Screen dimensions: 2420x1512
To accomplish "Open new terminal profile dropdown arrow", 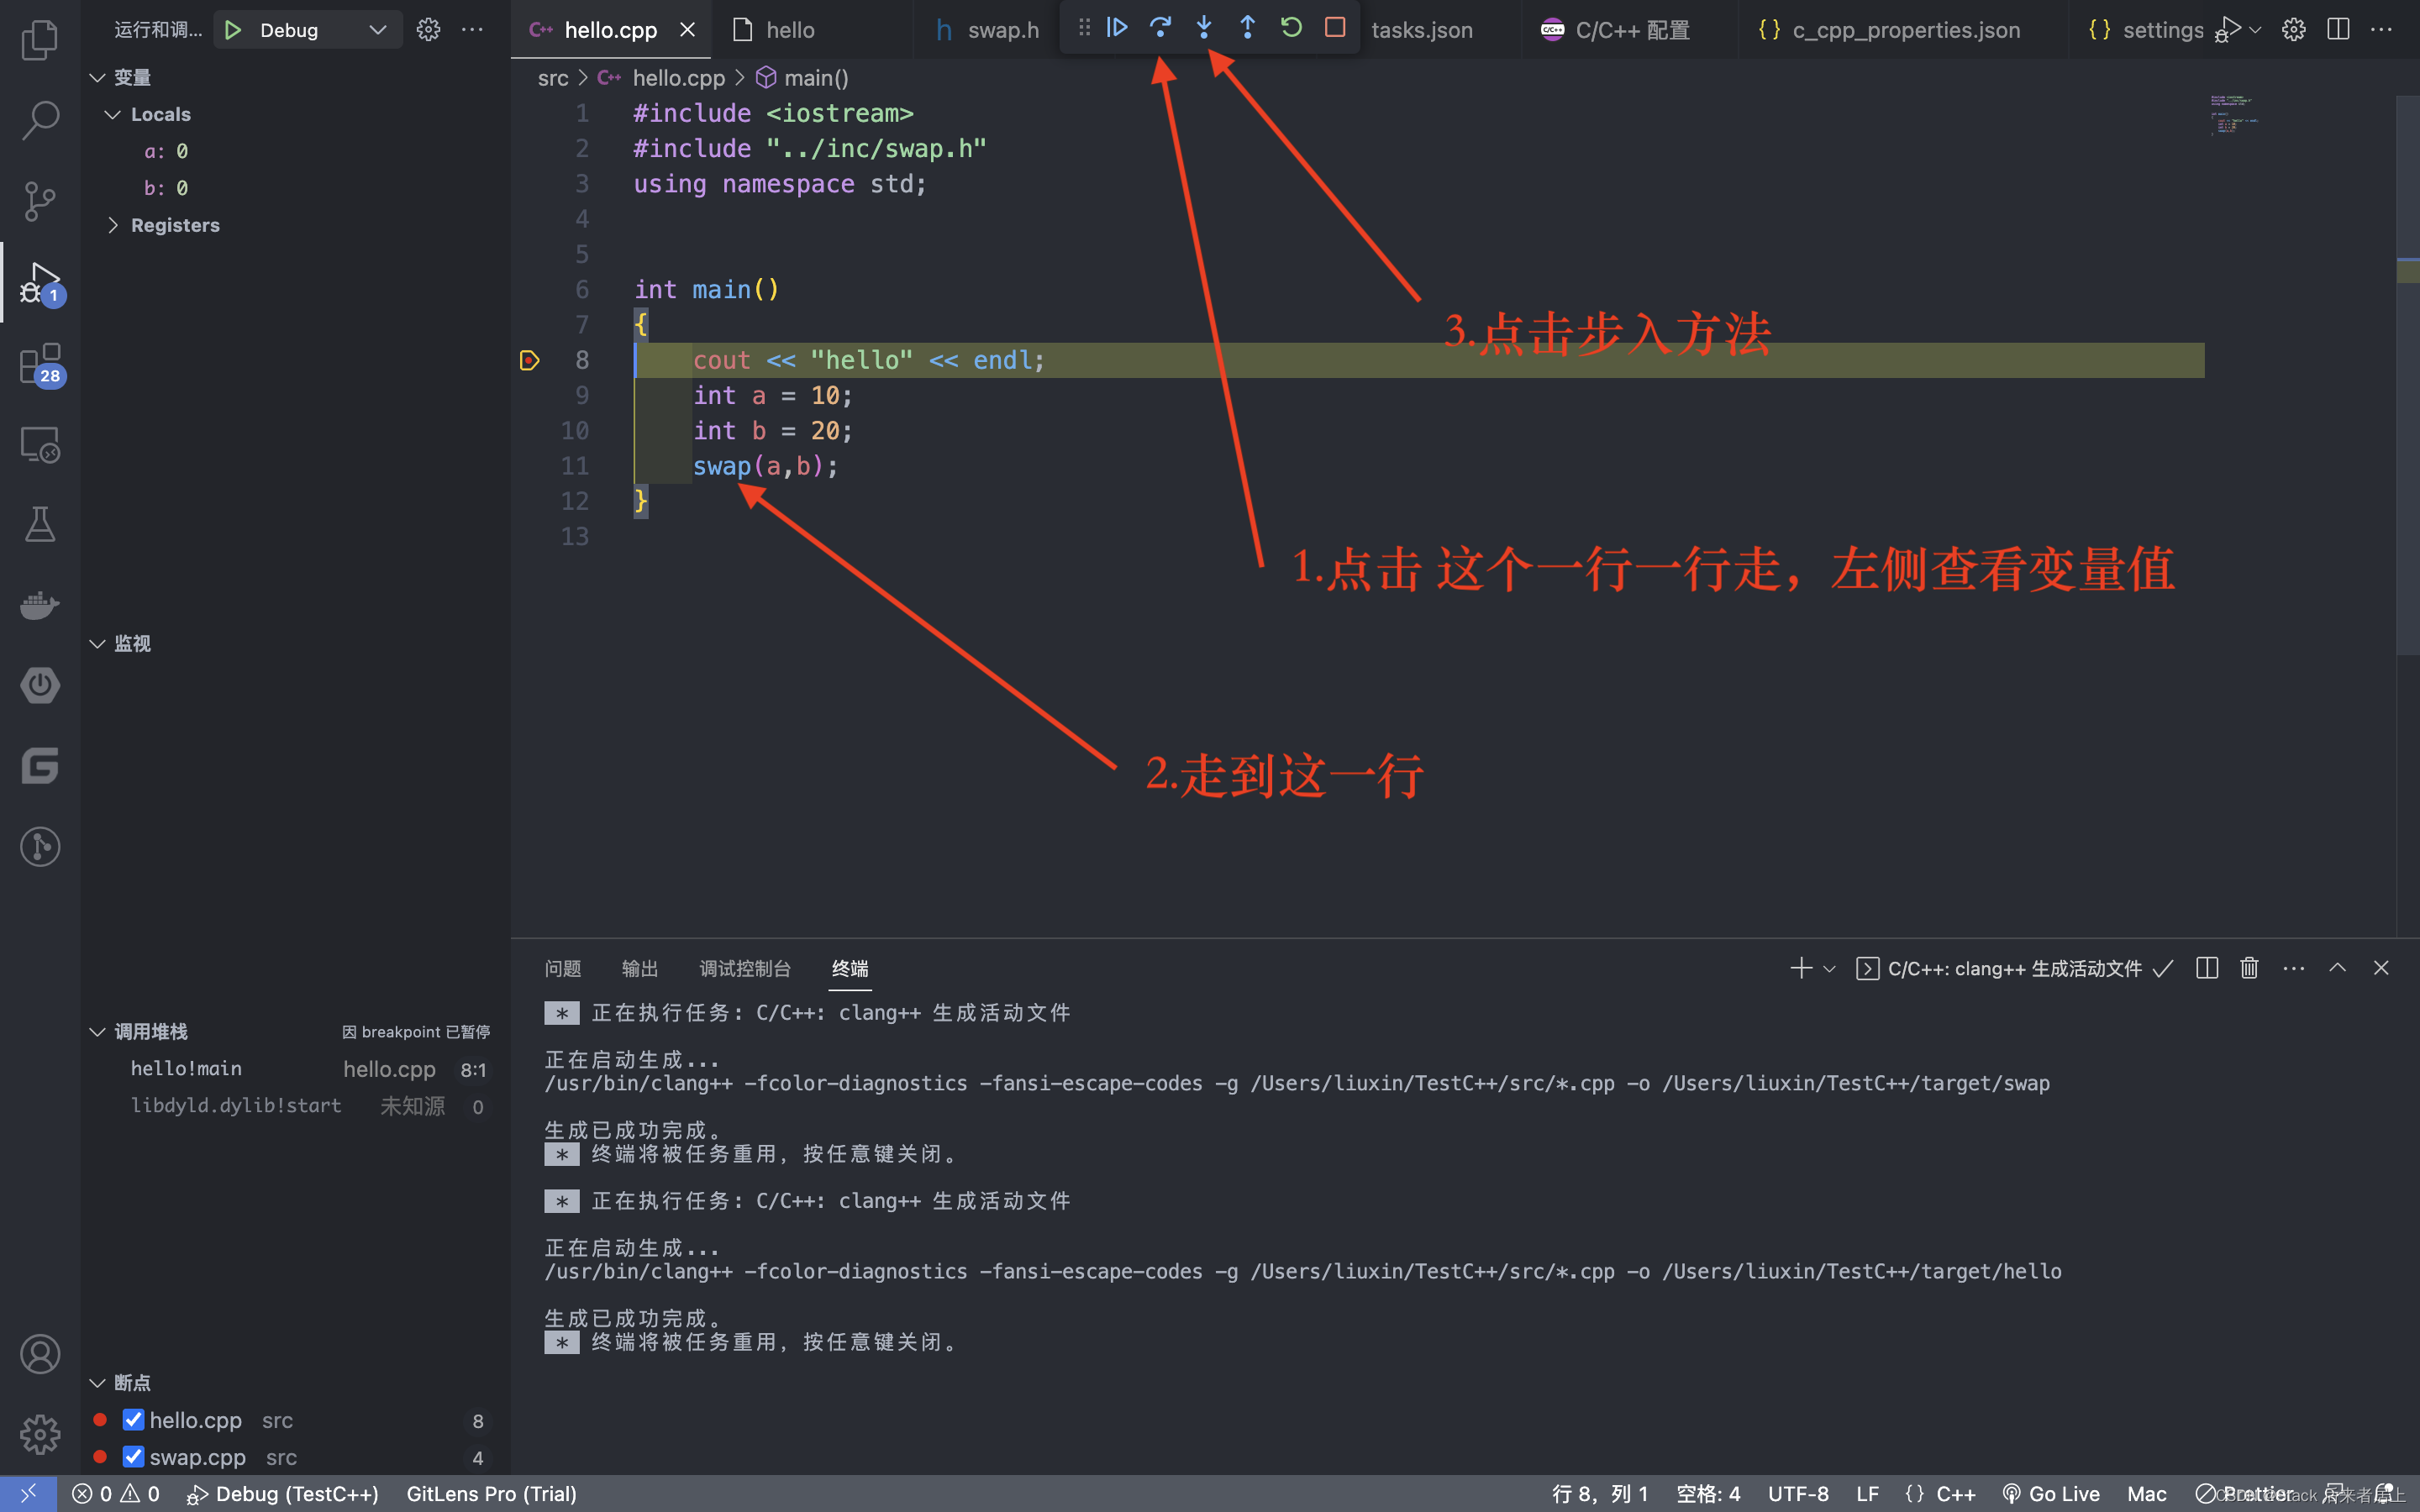I will click(x=1829, y=968).
